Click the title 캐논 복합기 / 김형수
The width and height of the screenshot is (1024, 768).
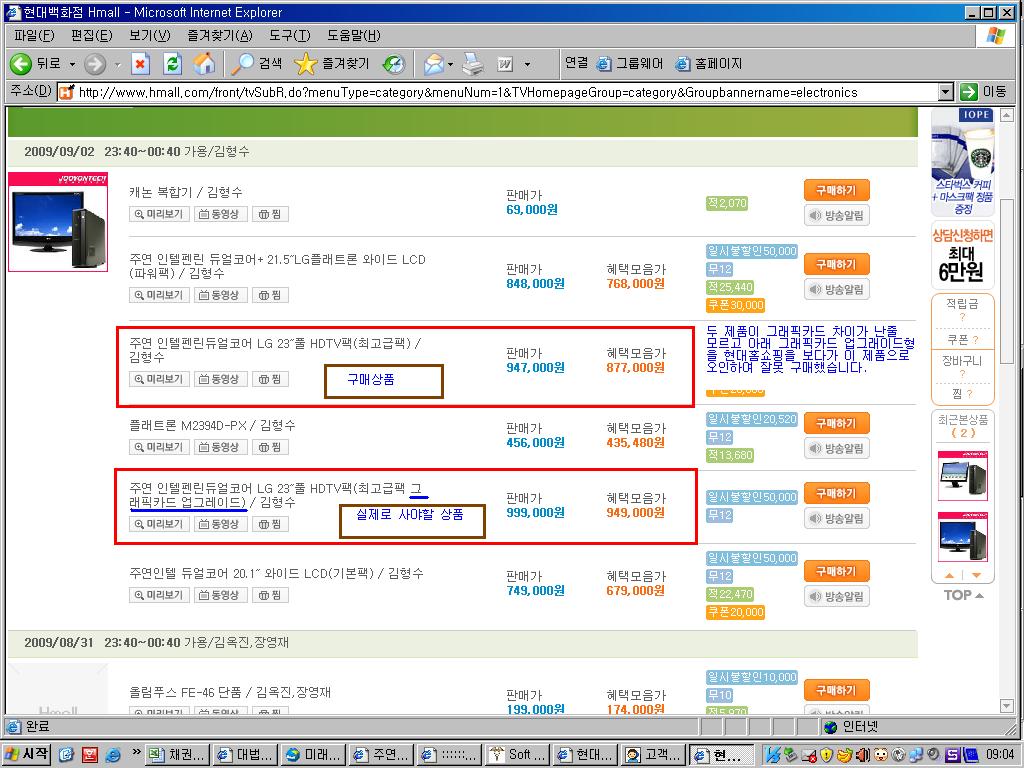186,193
